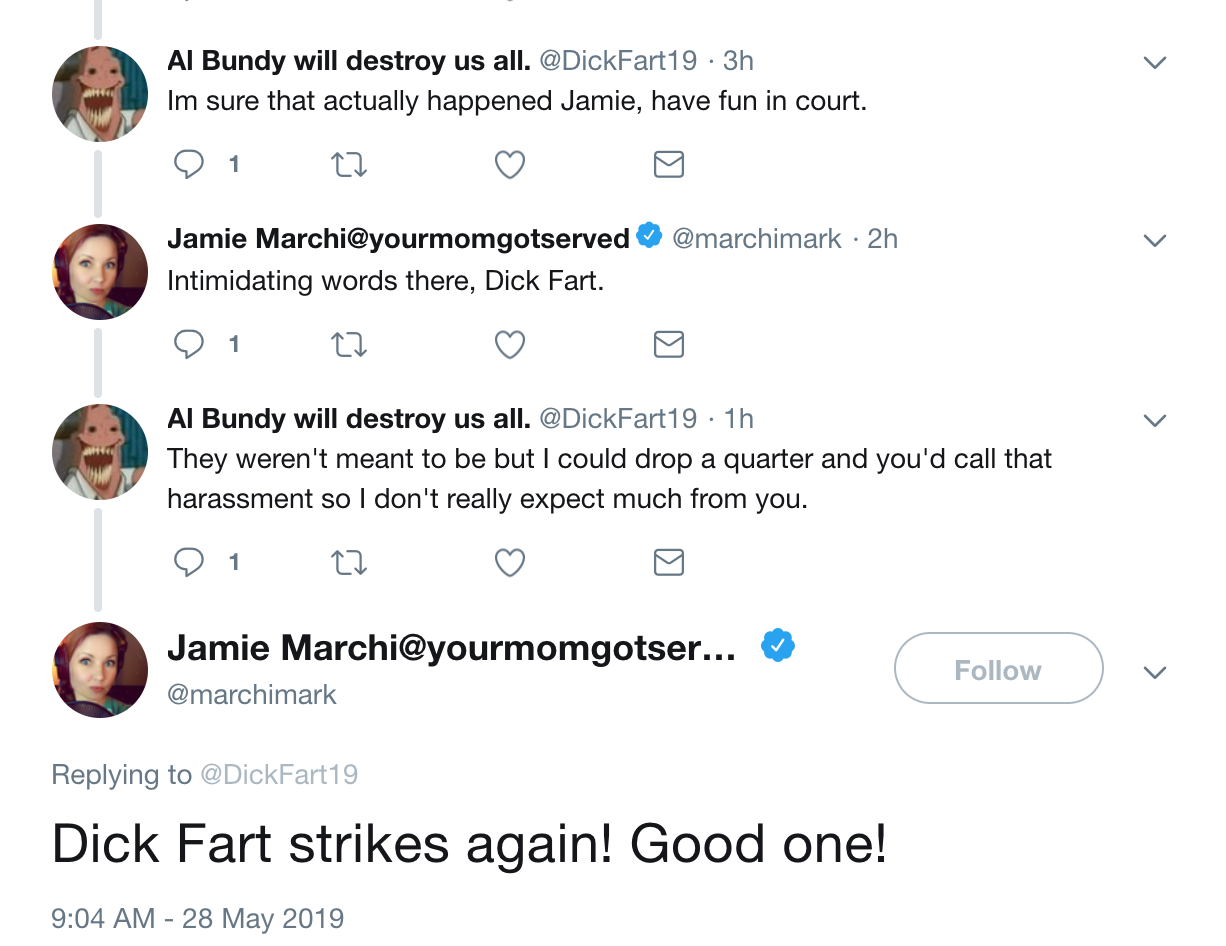Open envelope icon on 'drop a quarter' tweet

click(668, 562)
